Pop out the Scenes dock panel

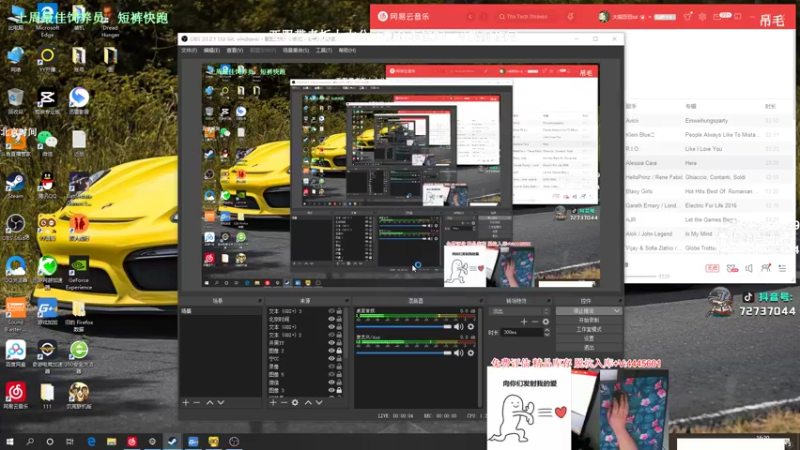point(259,301)
